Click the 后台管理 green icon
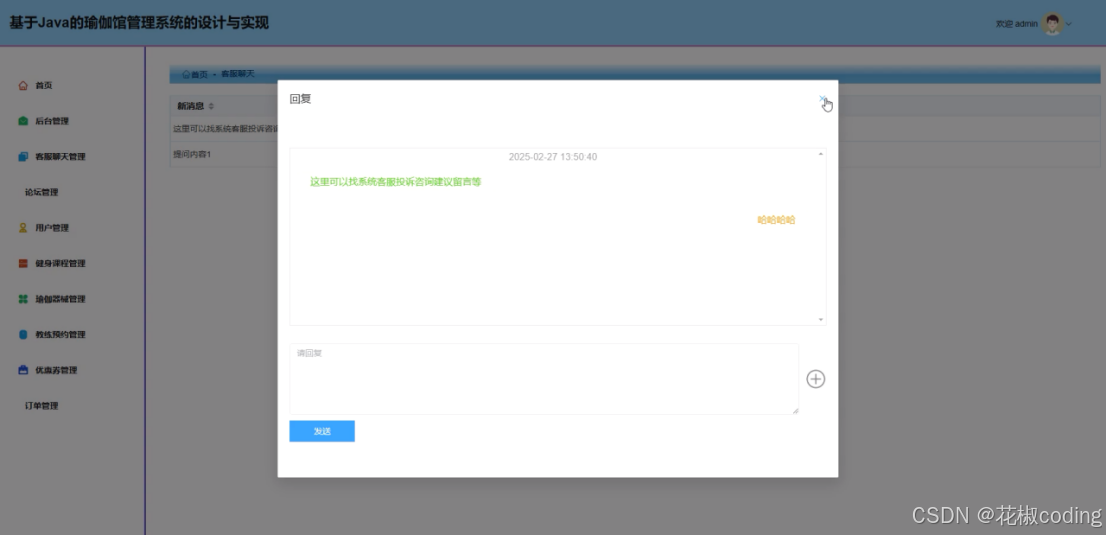 23,121
